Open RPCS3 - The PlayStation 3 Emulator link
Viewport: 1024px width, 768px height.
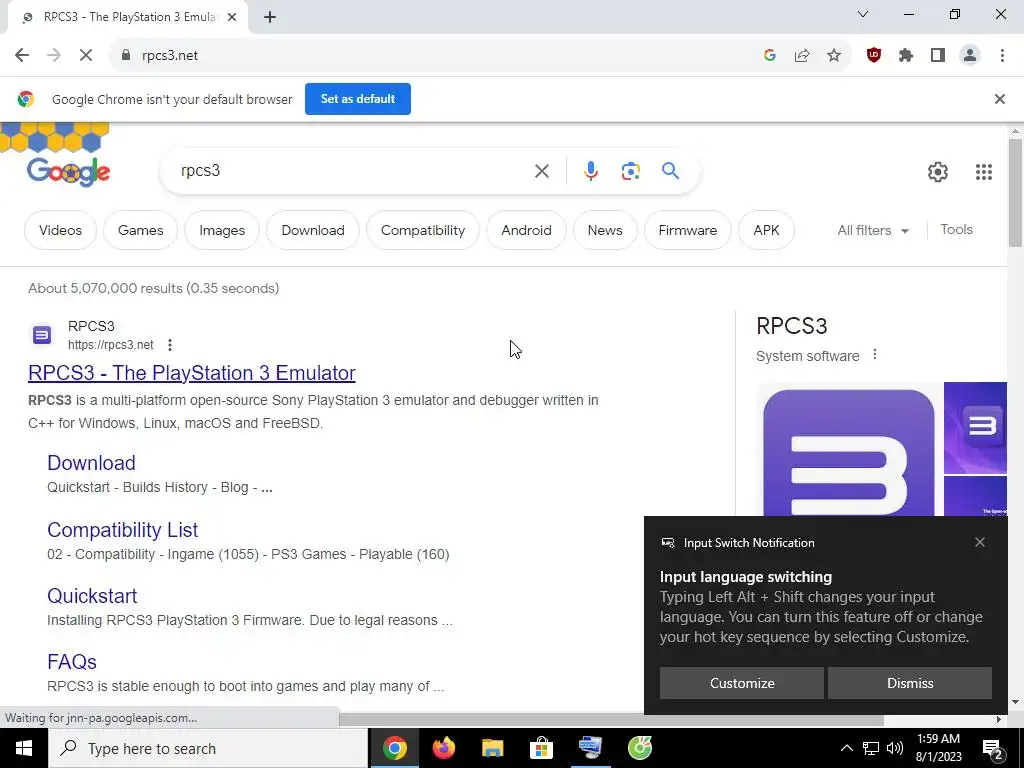192,372
